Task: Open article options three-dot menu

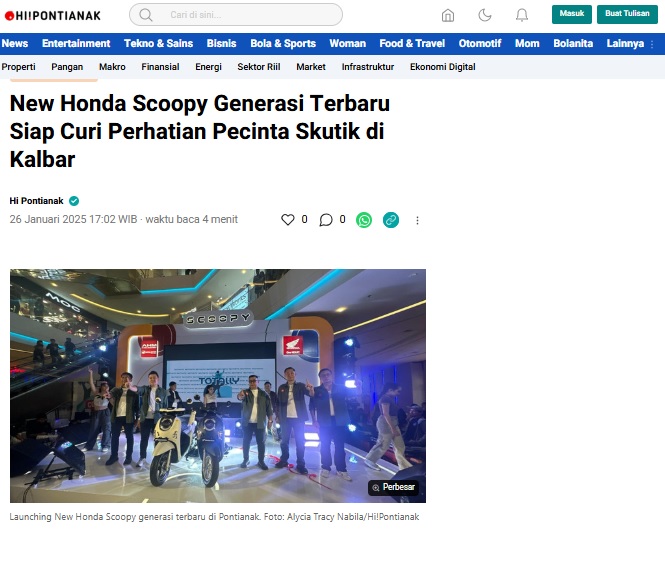Action: click(x=417, y=220)
